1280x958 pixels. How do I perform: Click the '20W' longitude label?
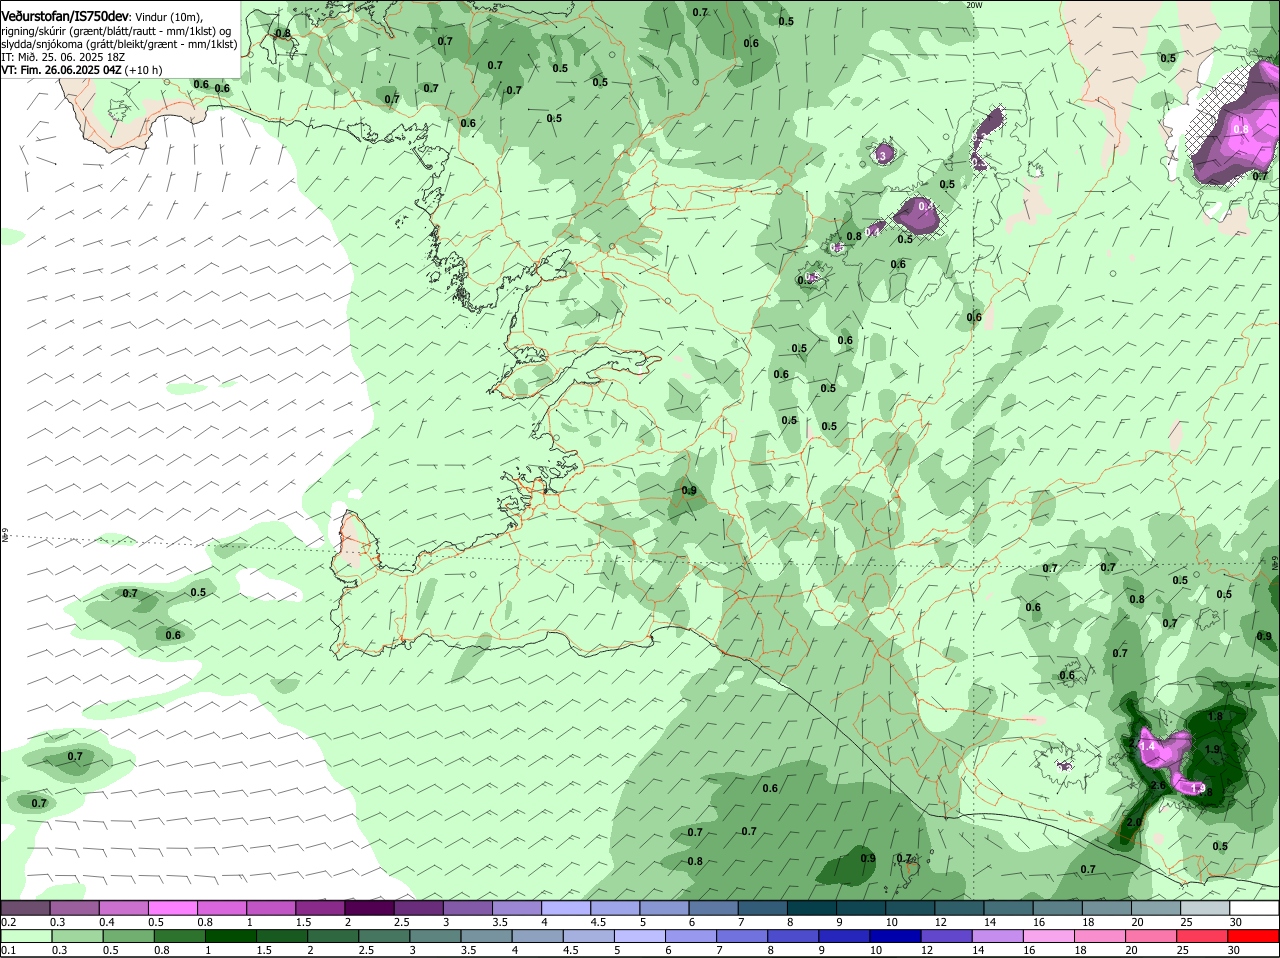[x=974, y=5]
